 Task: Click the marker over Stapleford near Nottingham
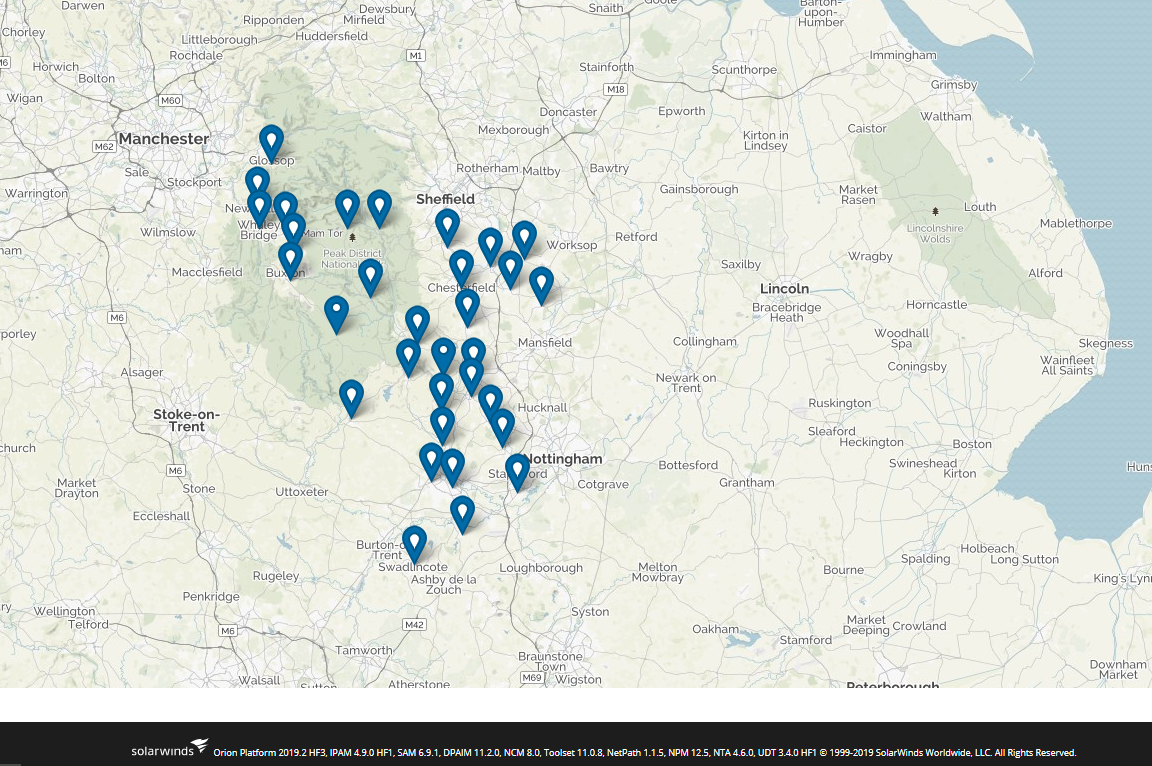(x=517, y=471)
